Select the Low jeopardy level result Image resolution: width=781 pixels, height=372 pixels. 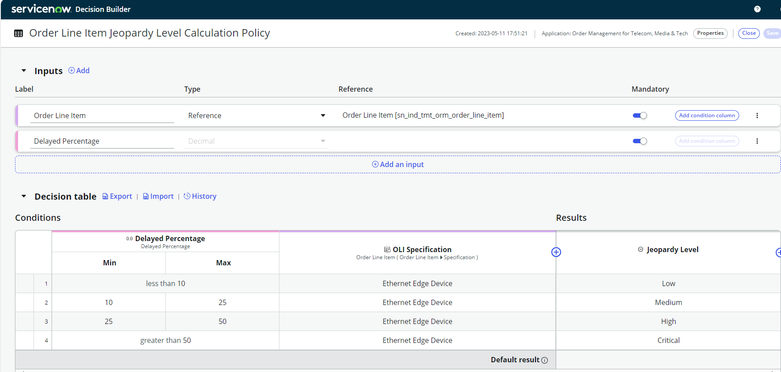[668, 283]
